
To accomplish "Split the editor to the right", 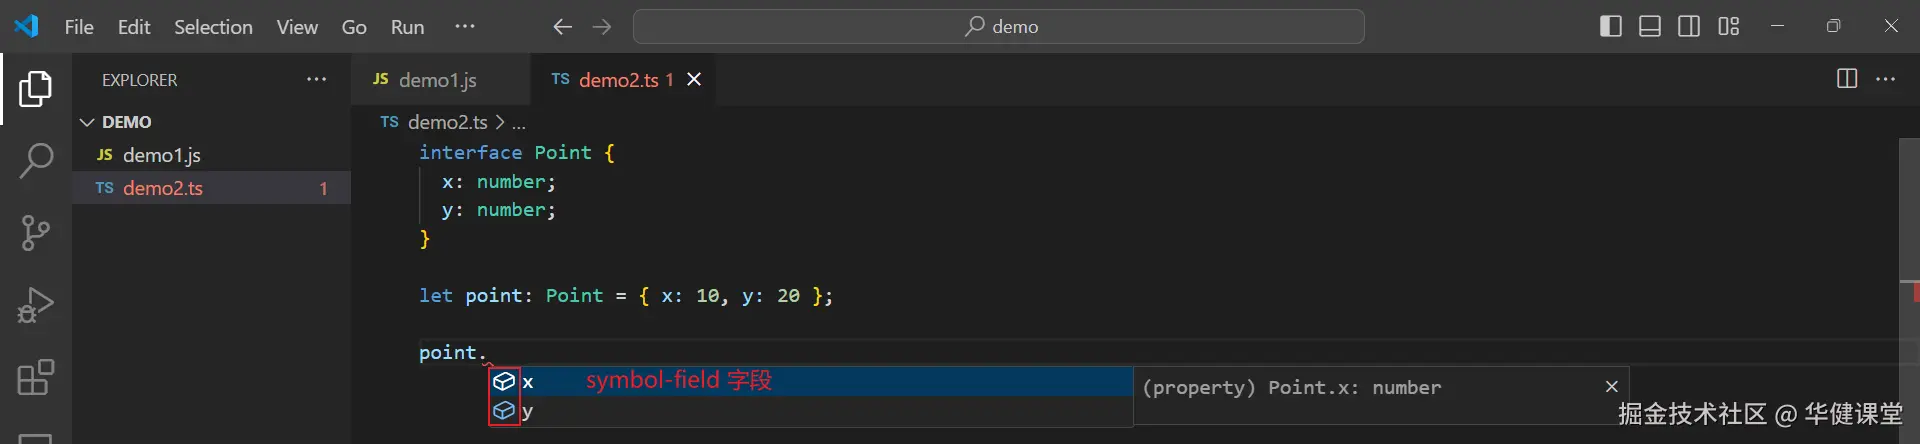I will pos(1847,79).
